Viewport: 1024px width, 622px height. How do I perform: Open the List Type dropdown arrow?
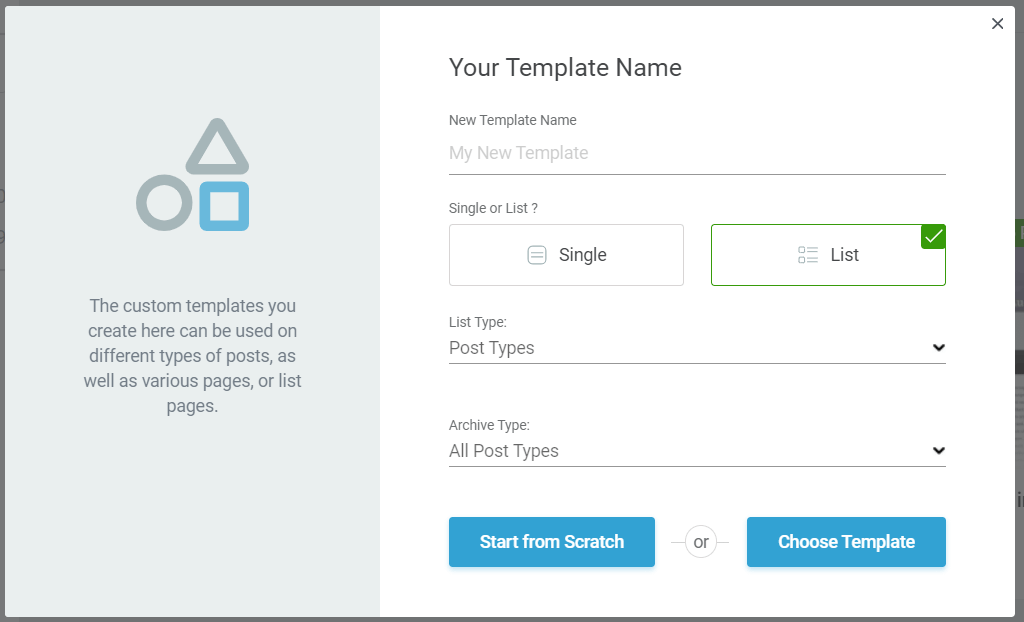pos(938,348)
